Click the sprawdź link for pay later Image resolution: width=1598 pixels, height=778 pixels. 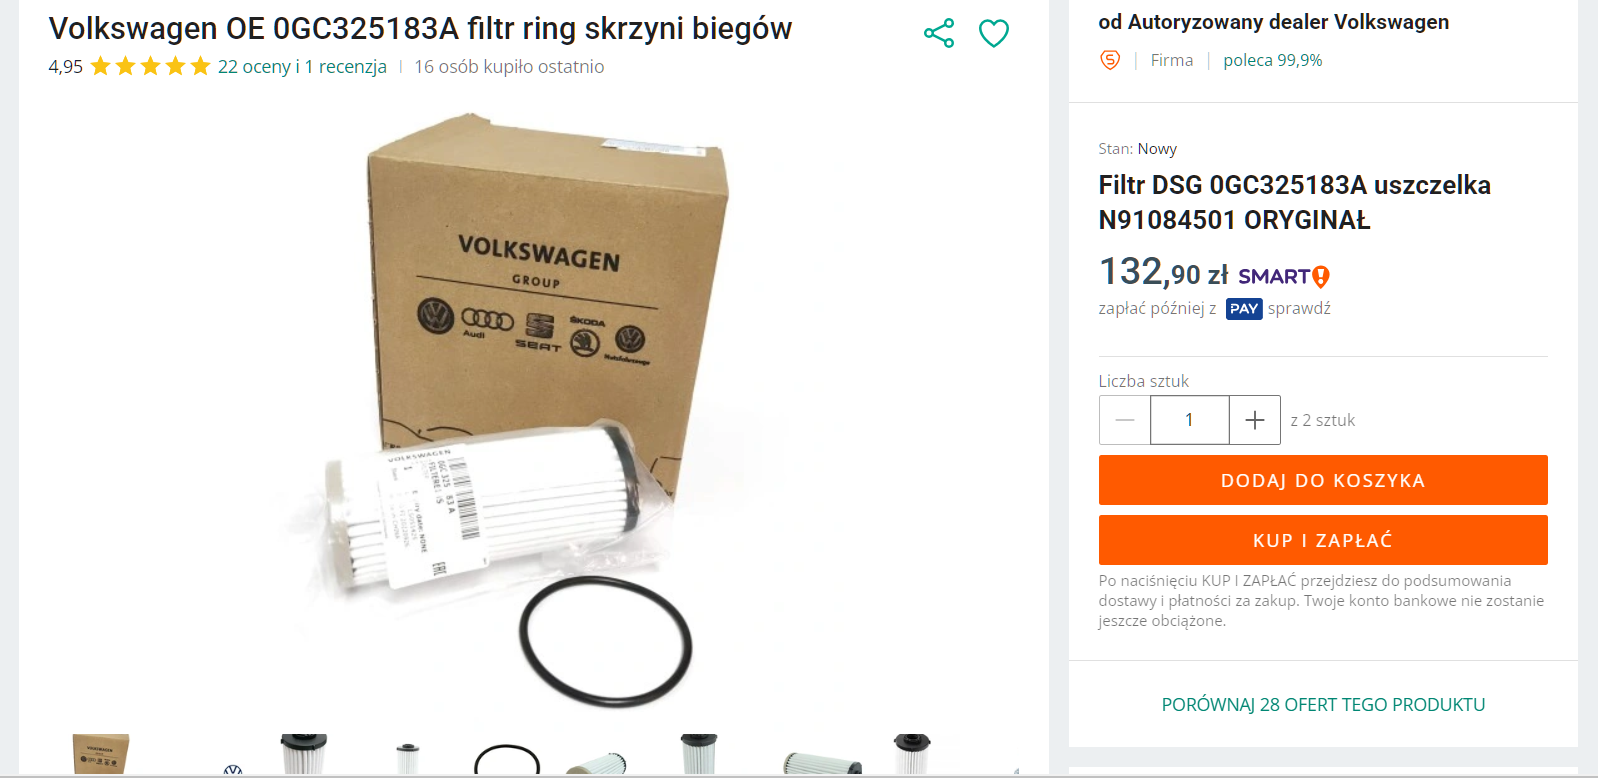1299,309
